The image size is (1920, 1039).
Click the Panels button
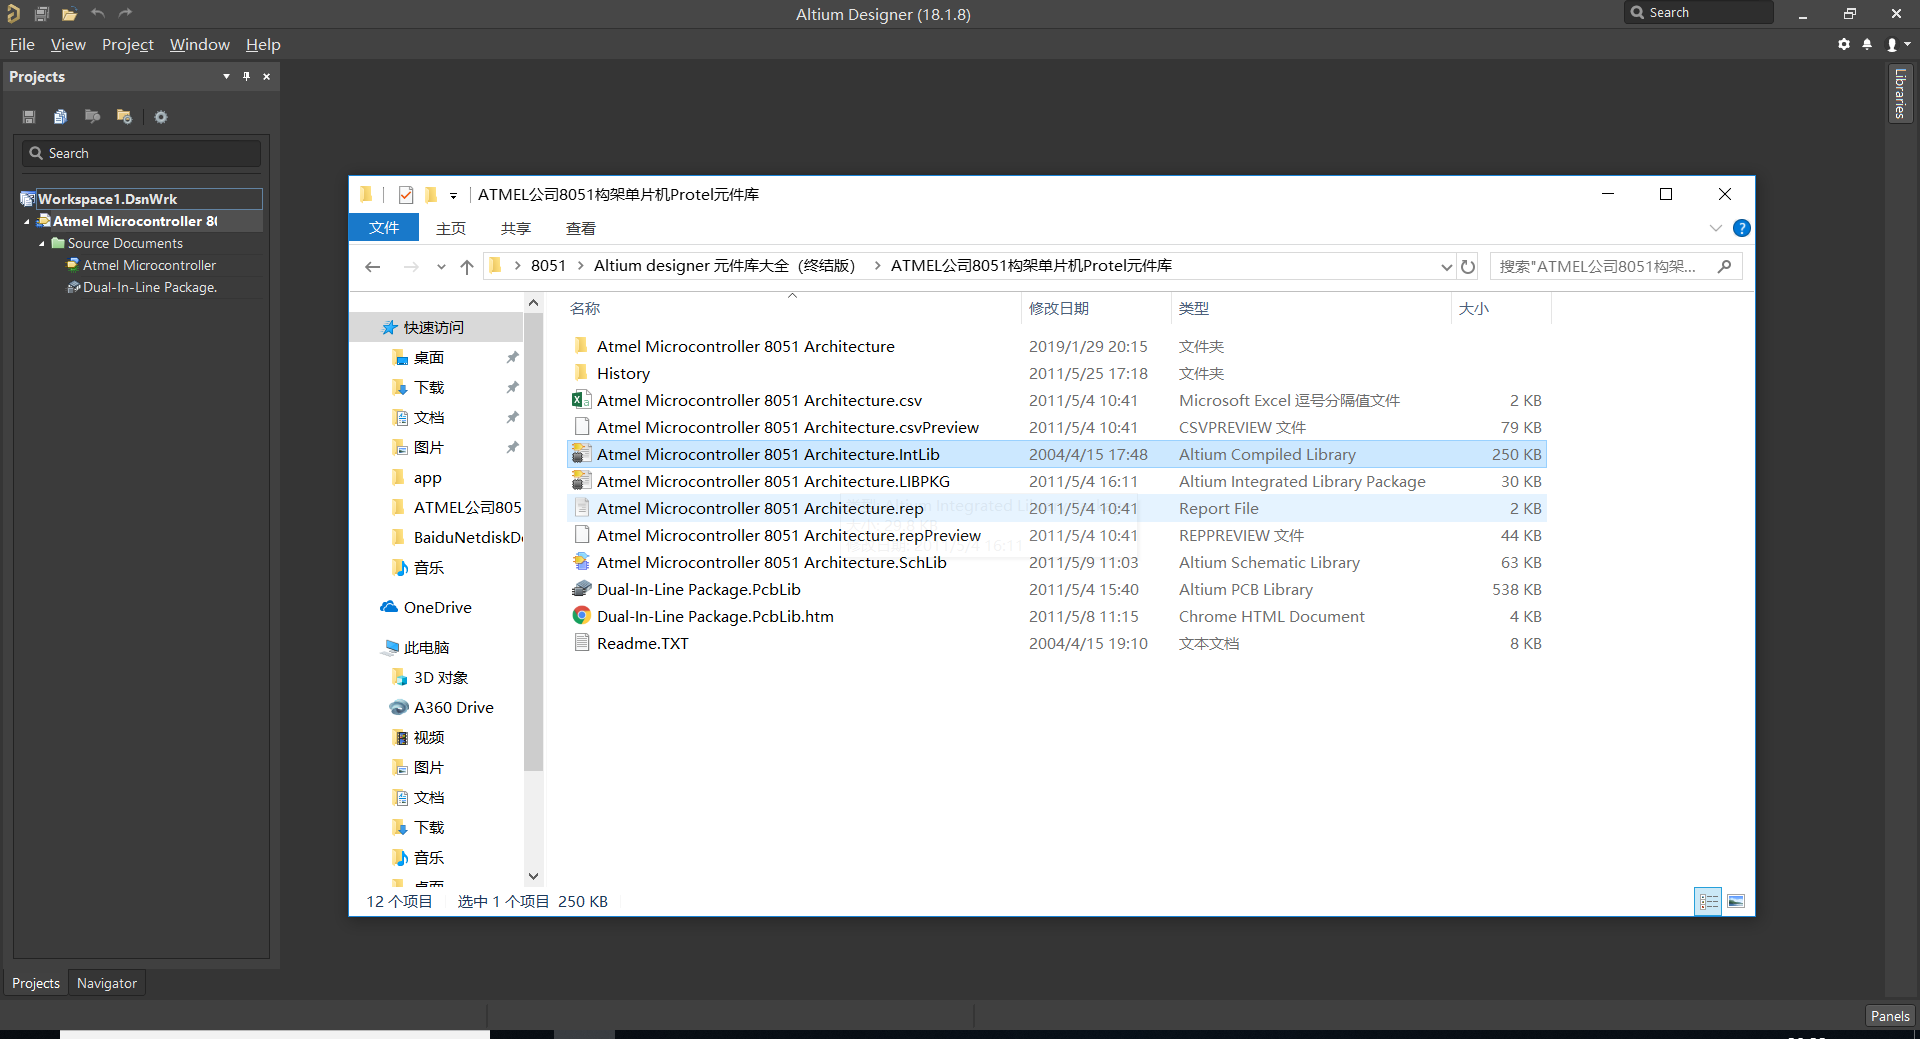point(1890,1016)
